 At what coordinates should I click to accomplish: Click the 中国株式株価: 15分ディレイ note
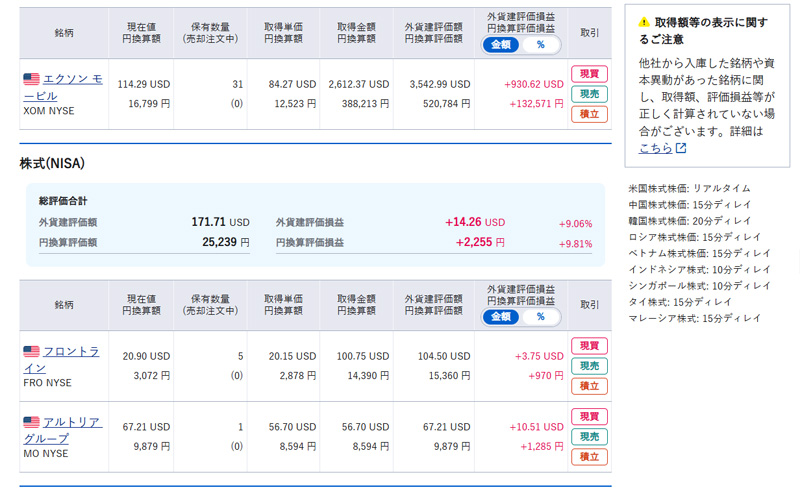click(x=690, y=205)
